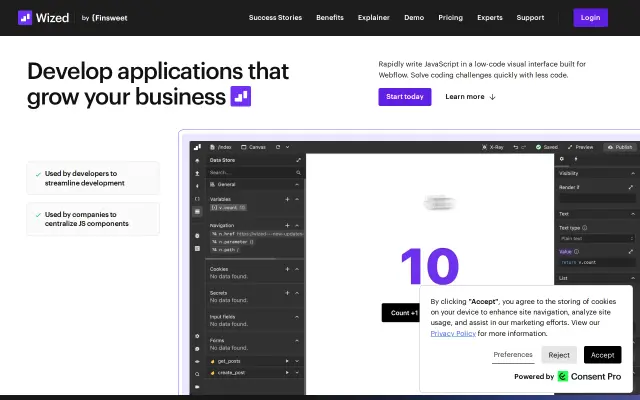Run the create_post request with its play icon

(x=287, y=373)
